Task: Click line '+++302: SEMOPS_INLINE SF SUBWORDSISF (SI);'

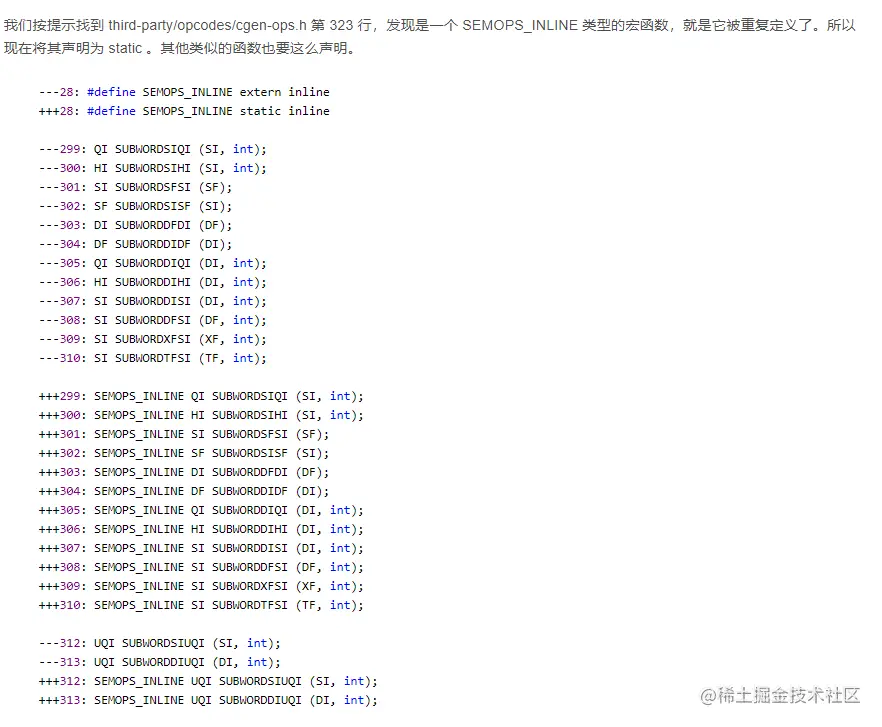Action: point(183,454)
